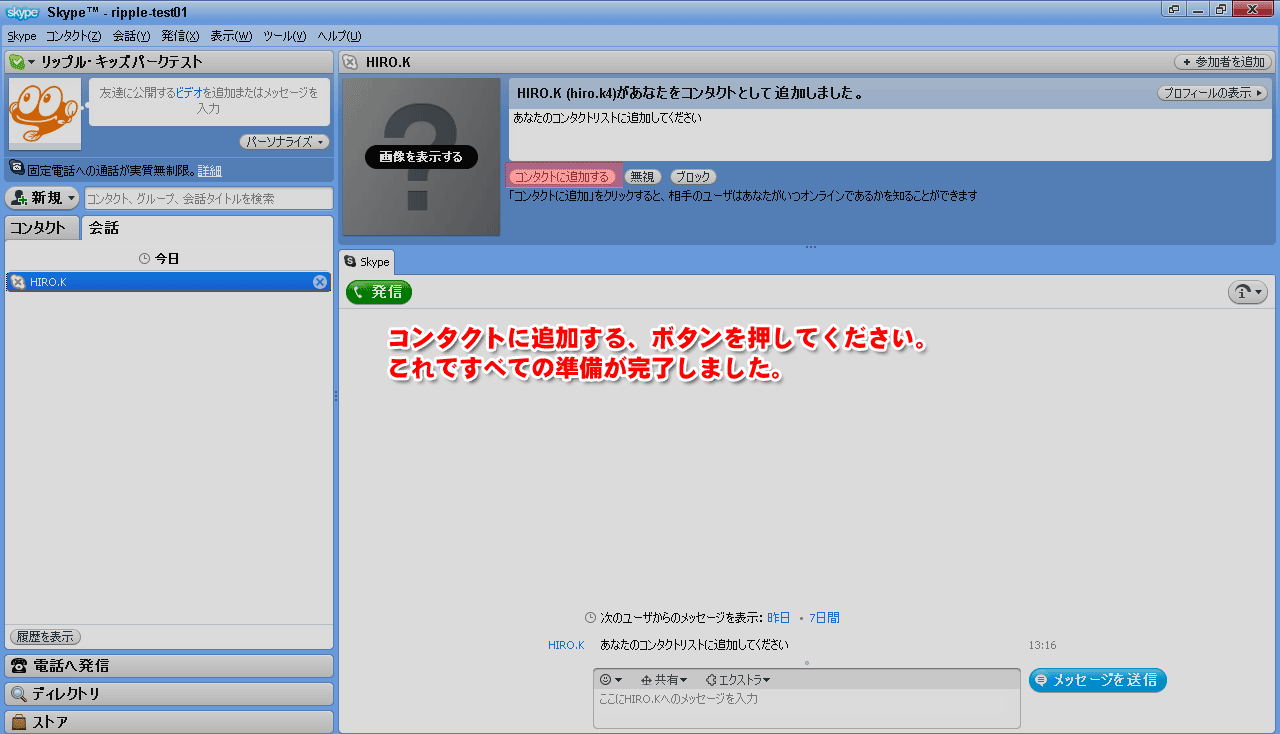Click the mood message field
The width and height of the screenshot is (1280, 734).
pyautogui.click(x=209, y=100)
